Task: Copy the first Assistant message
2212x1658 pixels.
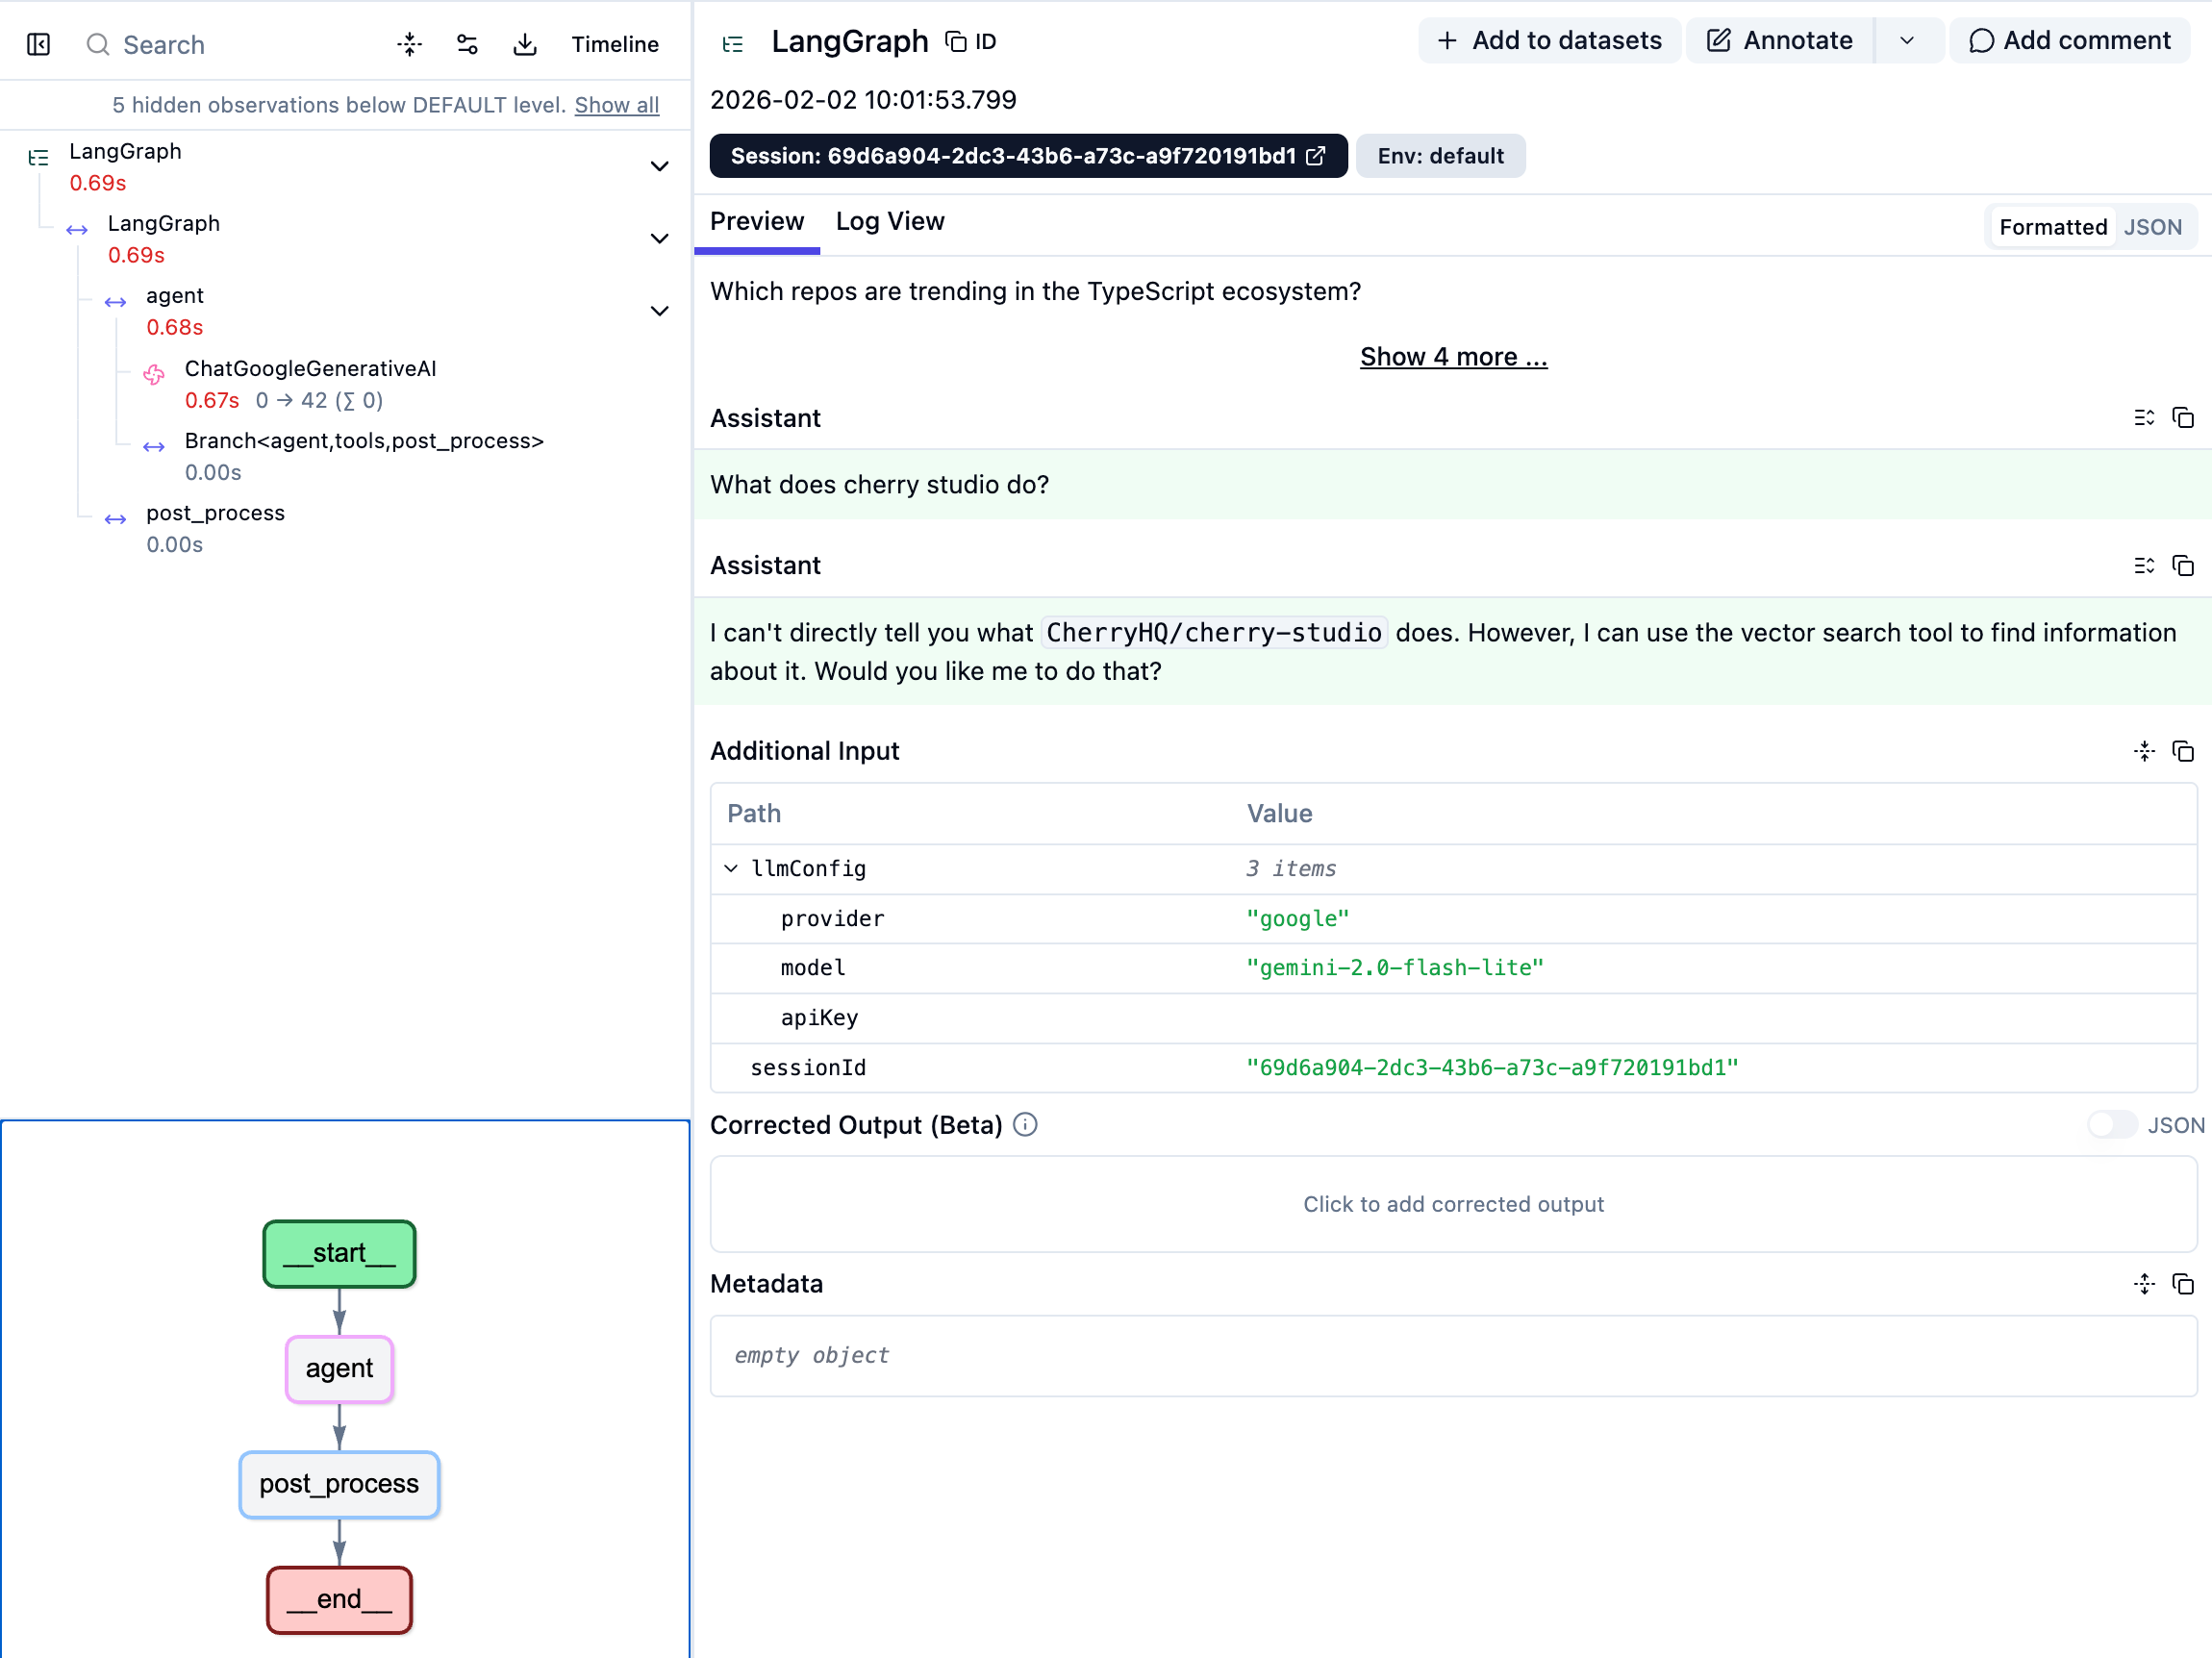Action: tap(2183, 418)
